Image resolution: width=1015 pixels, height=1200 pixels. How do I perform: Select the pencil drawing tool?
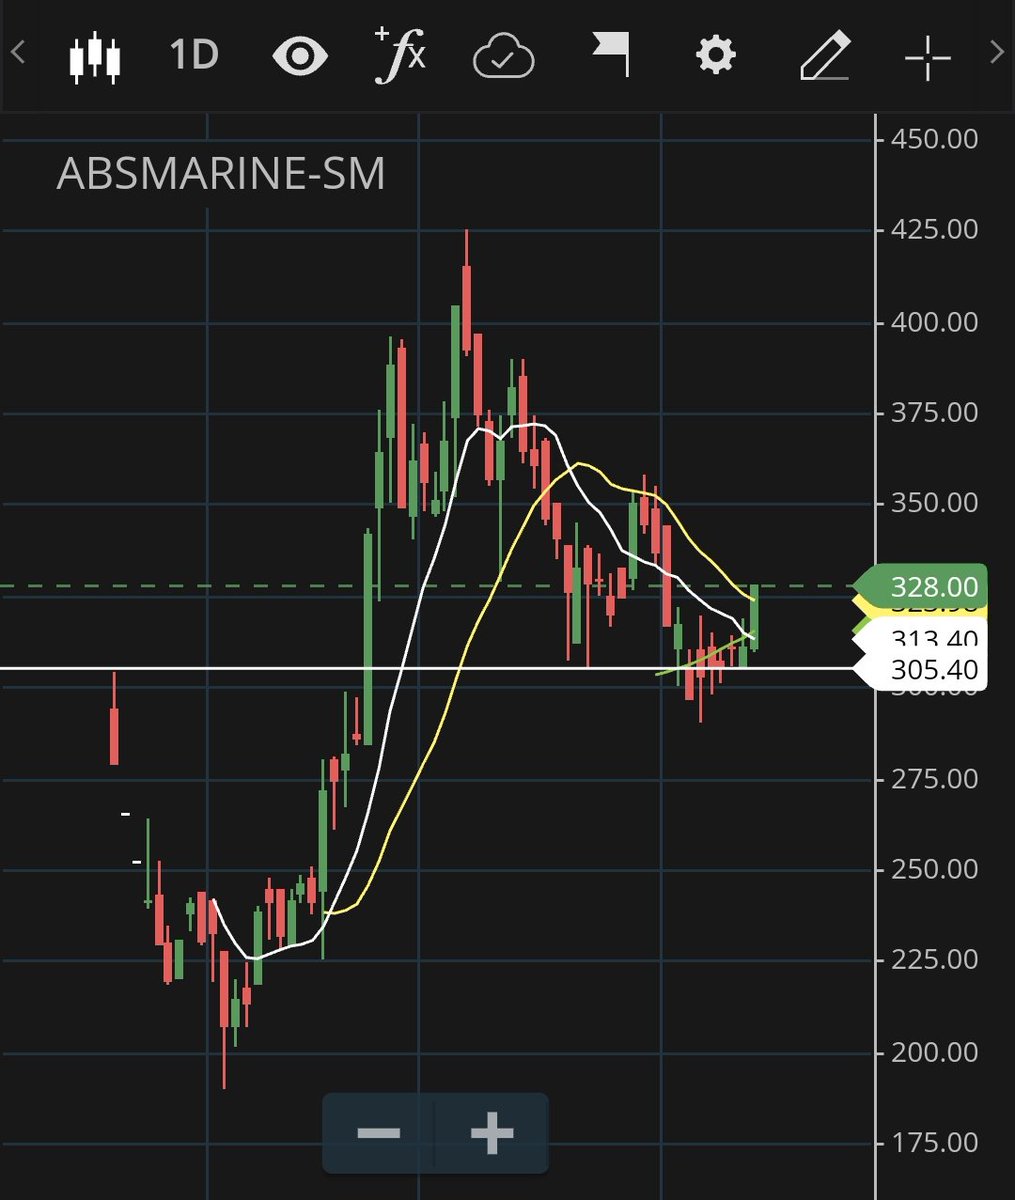click(x=826, y=55)
